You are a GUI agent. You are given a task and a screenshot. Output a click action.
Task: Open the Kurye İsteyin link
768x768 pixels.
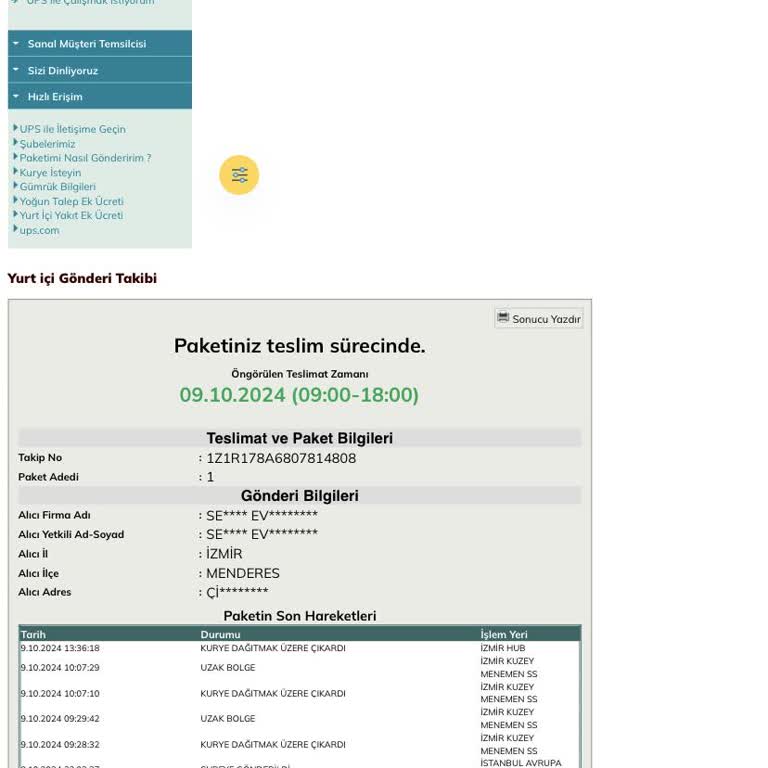[50, 172]
